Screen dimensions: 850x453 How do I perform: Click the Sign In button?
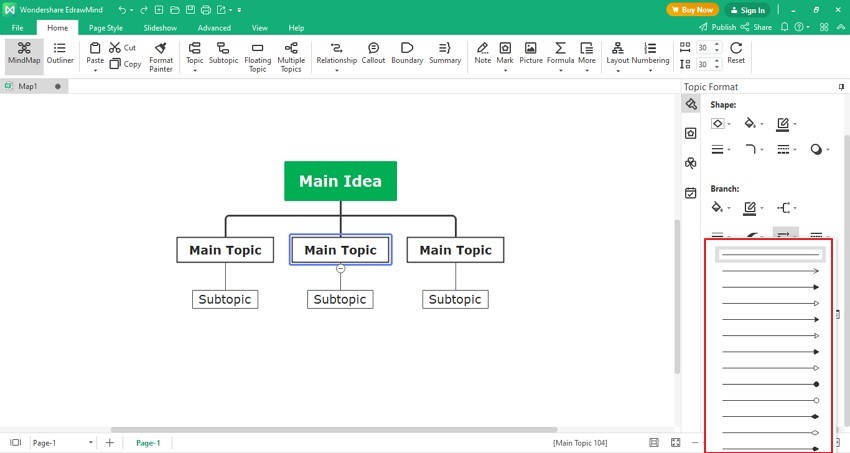[x=747, y=10]
